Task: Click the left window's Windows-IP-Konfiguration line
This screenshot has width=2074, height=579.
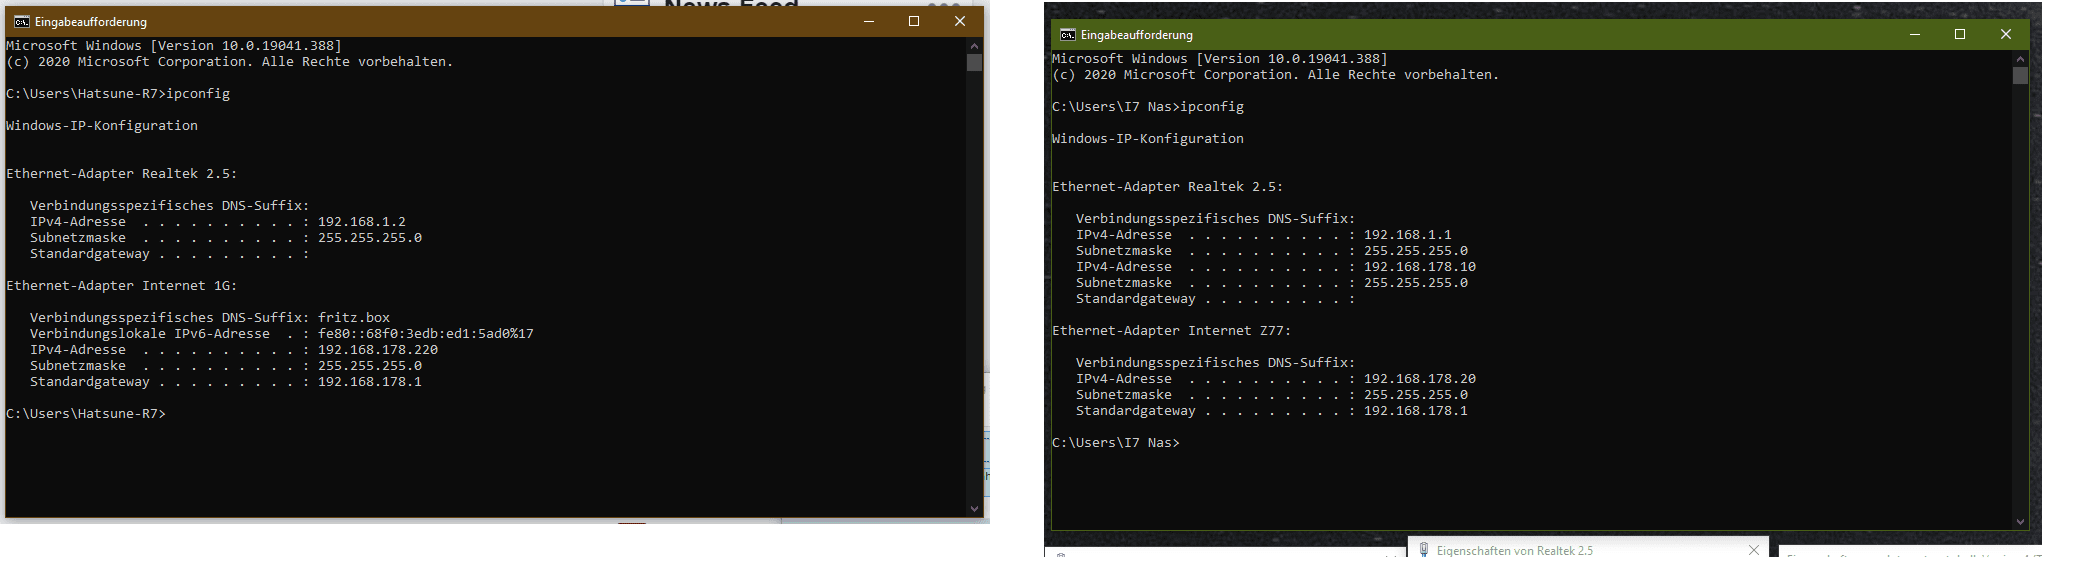Action: (x=102, y=125)
